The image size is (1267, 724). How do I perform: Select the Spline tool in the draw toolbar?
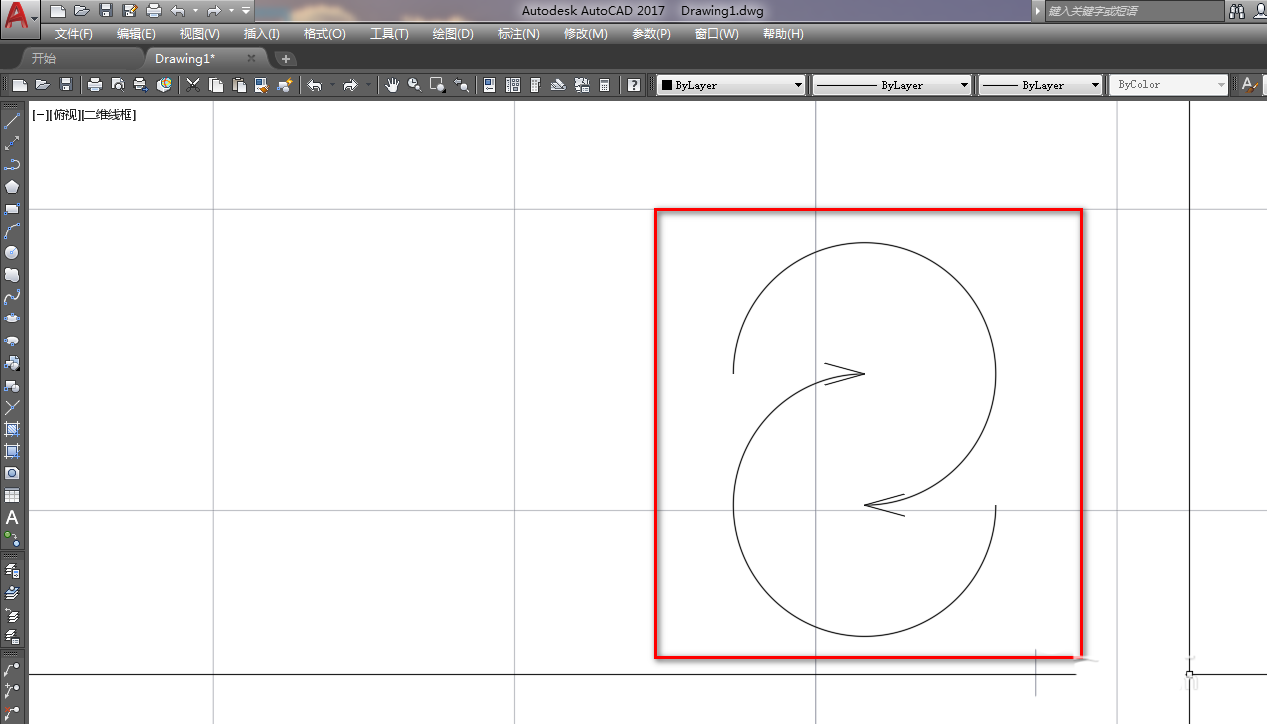click(x=12, y=297)
